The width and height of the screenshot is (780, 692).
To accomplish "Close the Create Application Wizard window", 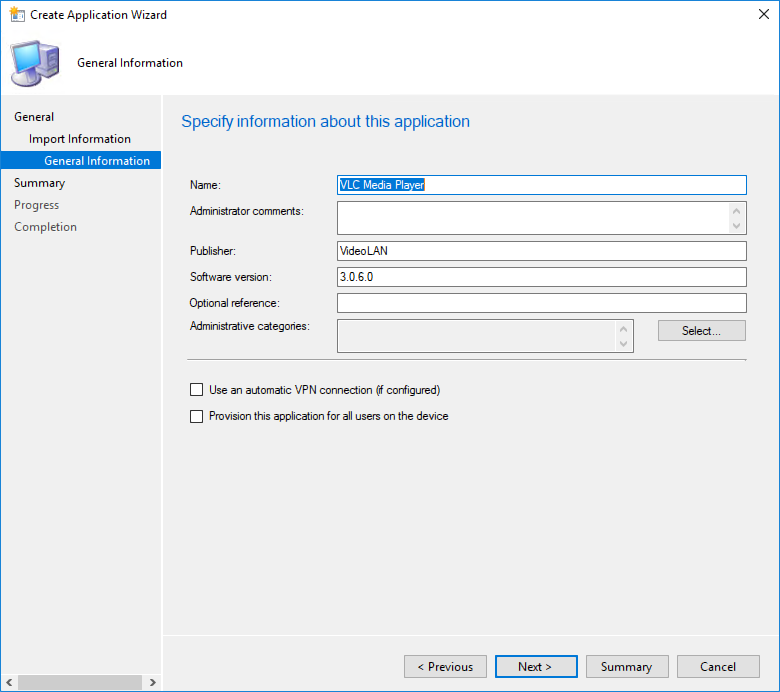I will tap(764, 14).
